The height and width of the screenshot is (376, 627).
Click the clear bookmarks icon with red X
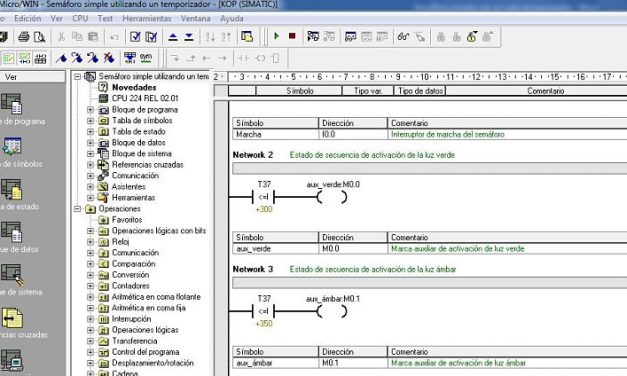click(109, 58)
